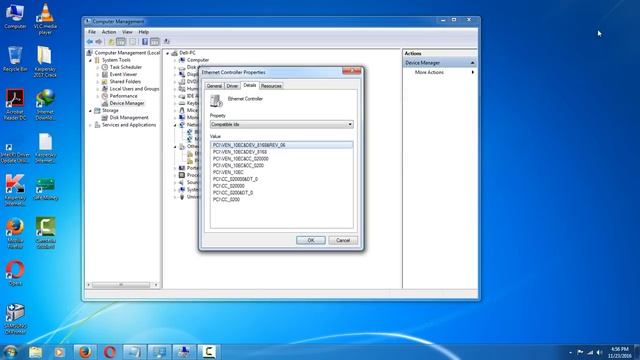Screen dimensions: 640x360
Task: Click the Forward arrow in Computer Management toolbar
Action: pyautogui.click(x=98, y=42)
